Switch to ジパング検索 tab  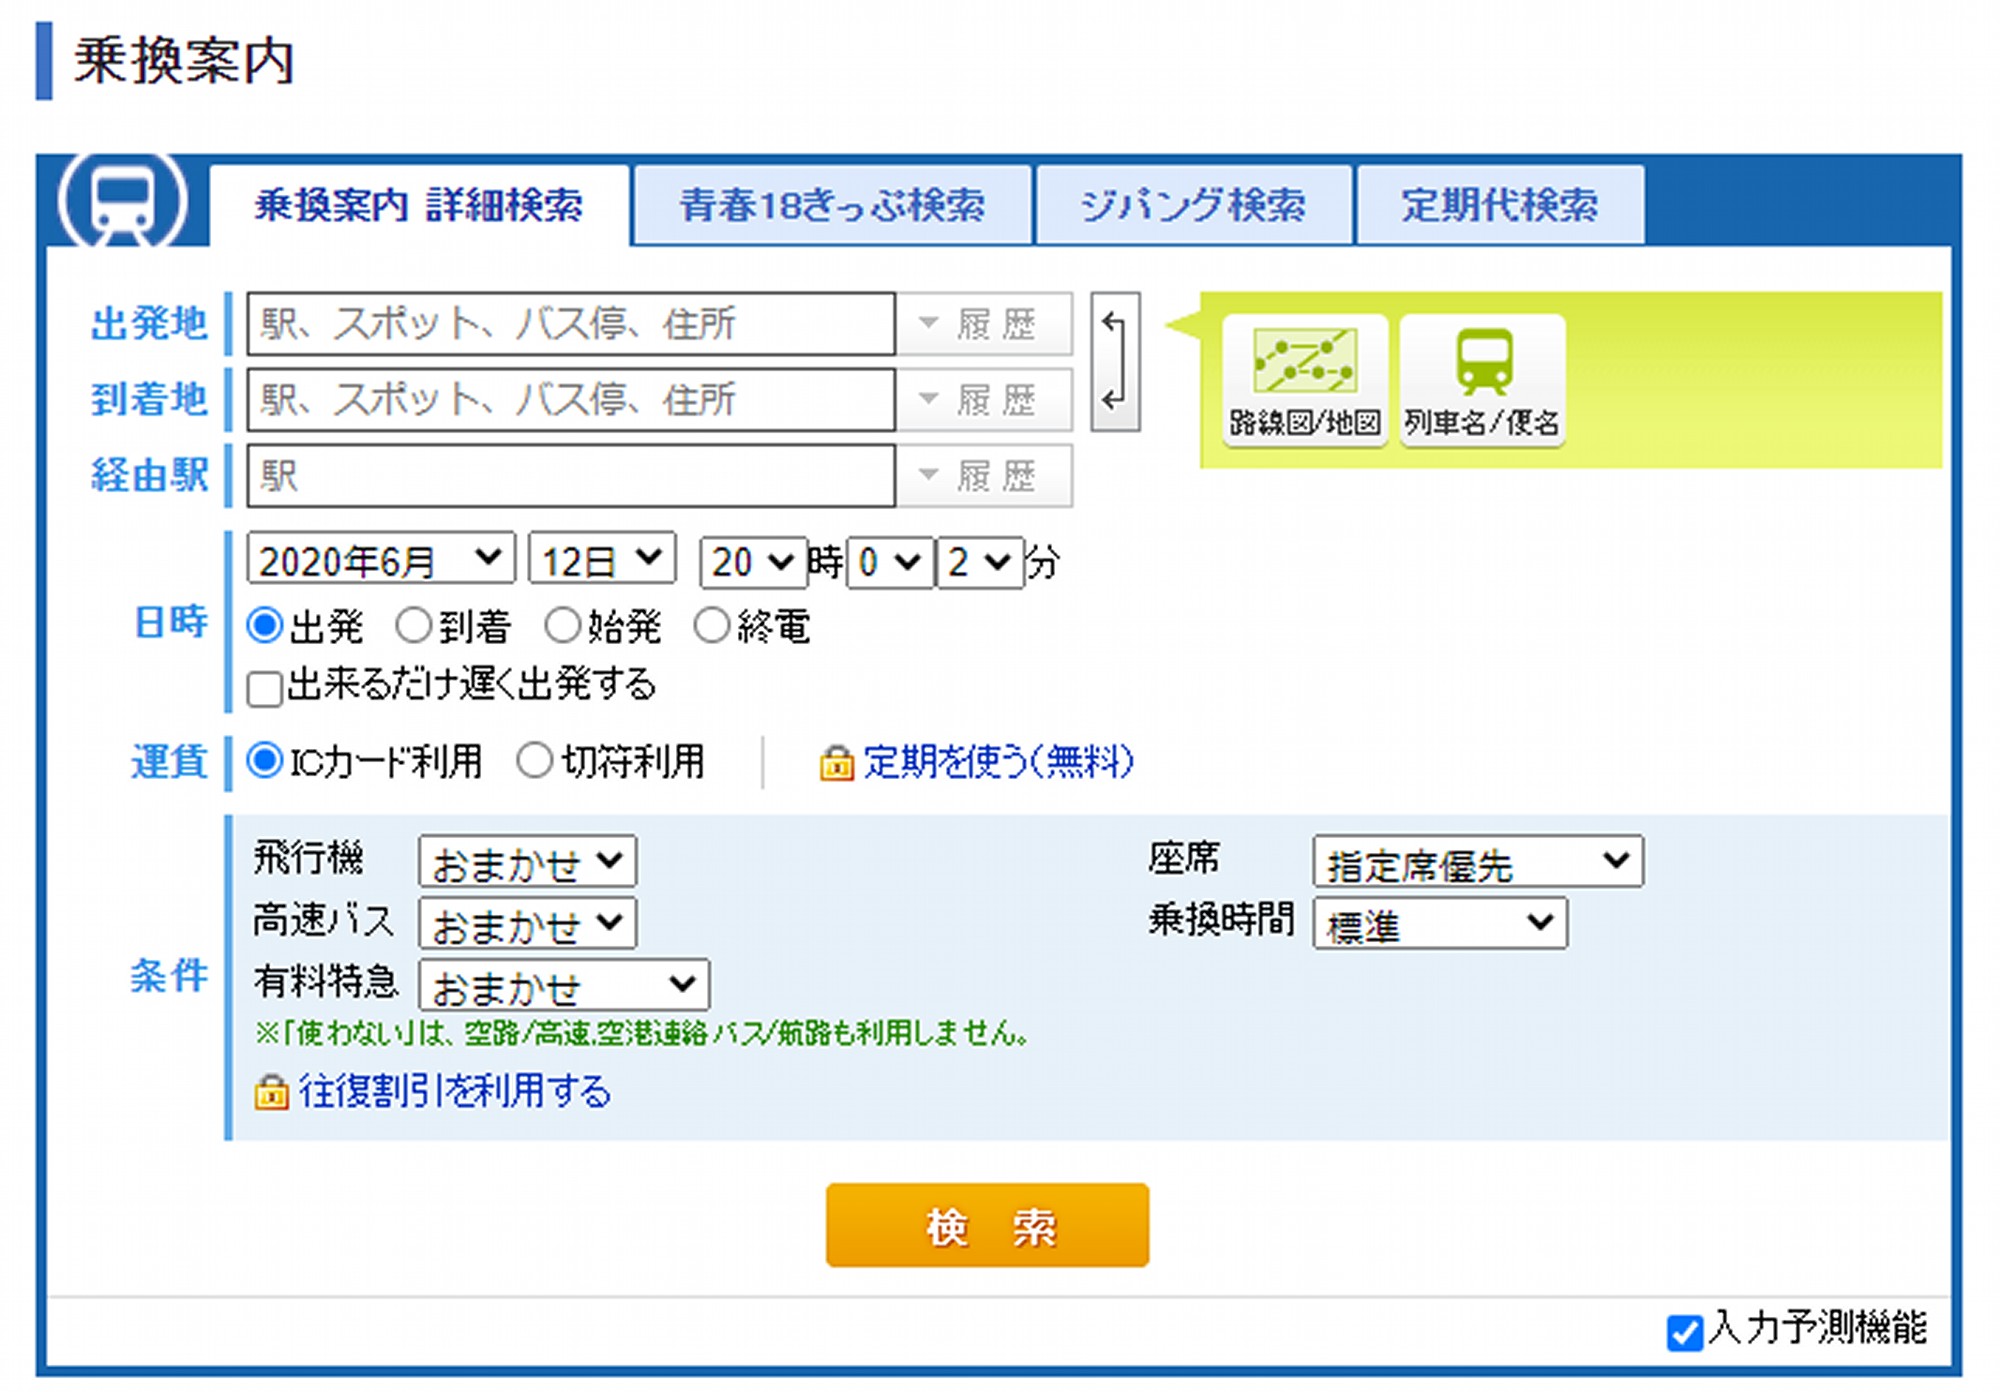[1193, 205]
